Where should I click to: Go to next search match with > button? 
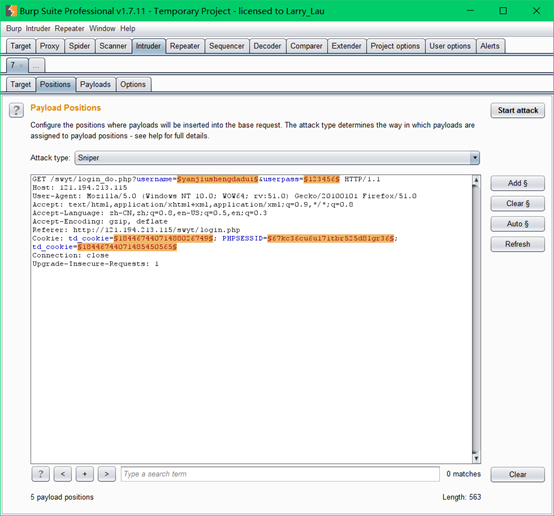coord(107,474)
